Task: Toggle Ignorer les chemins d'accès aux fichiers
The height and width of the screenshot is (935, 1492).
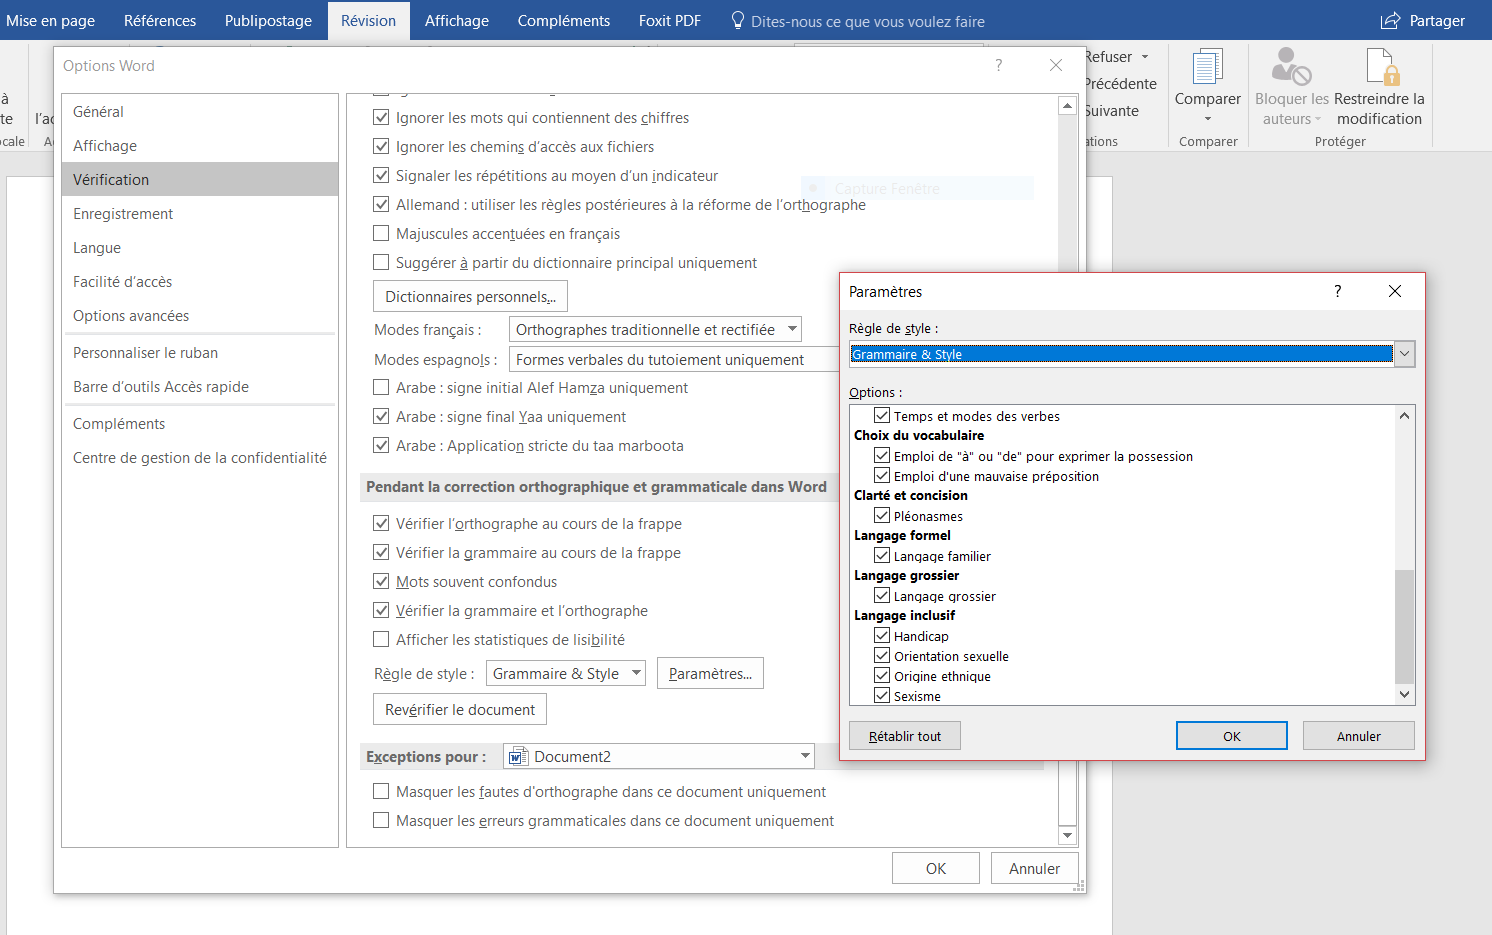Action: point(381,146)
